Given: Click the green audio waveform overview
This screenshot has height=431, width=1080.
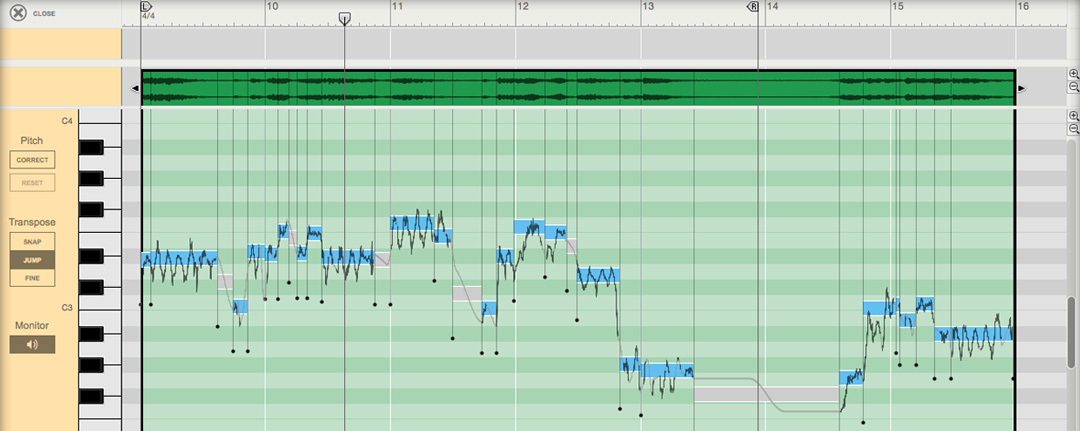Looking at the screenshot, I should tap(578, 88).
